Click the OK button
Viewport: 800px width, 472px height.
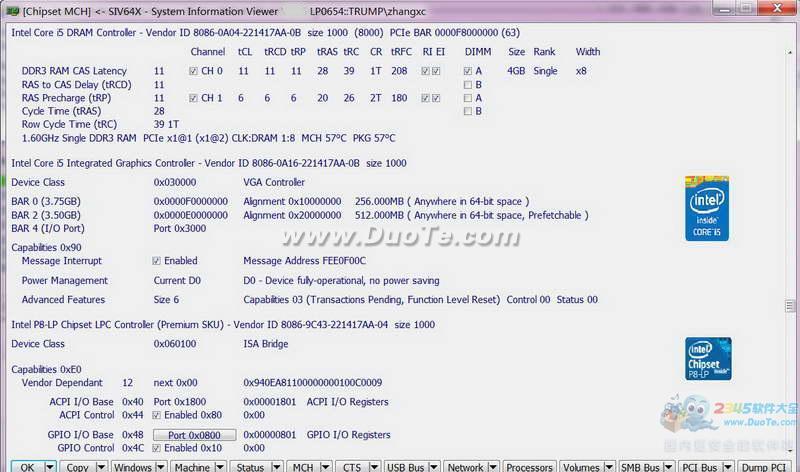click(x=27, y=467)
